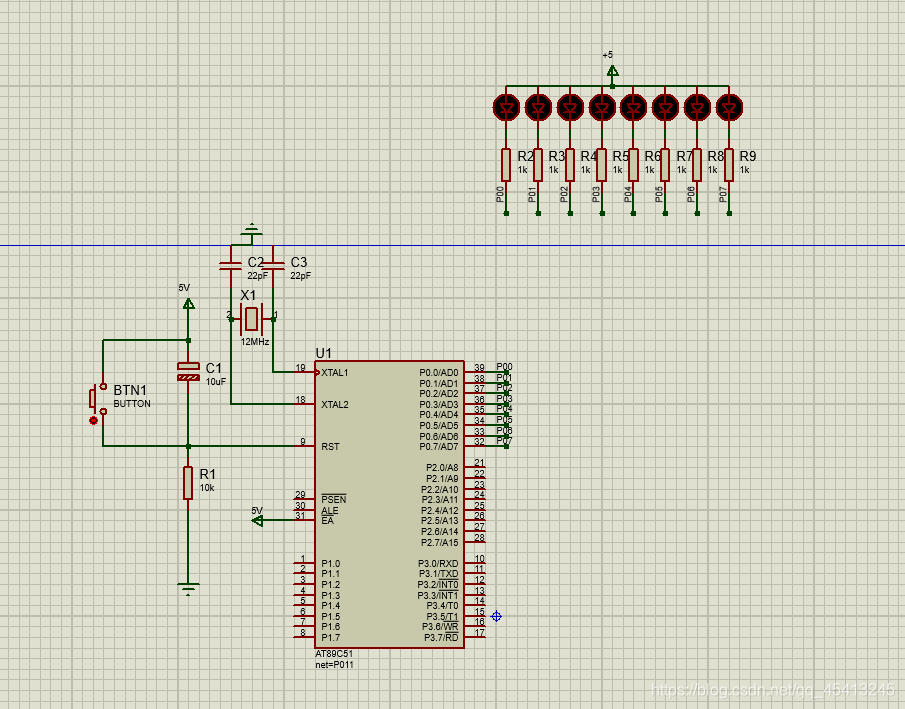Click the XTAL1 pin label
The width and height of the screenshot is (905, 709).
335,372
